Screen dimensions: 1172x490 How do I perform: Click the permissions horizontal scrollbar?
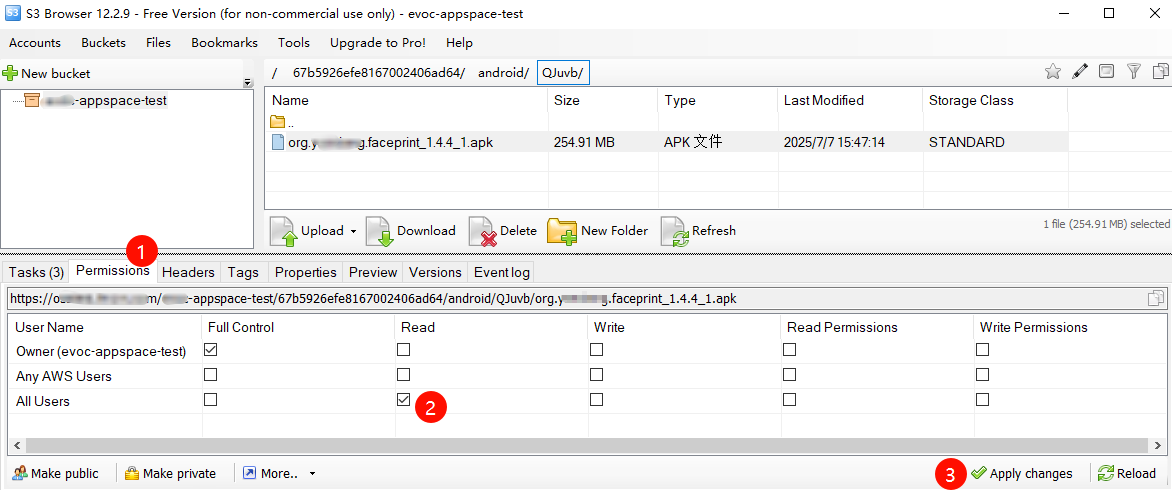coord(587,446)
